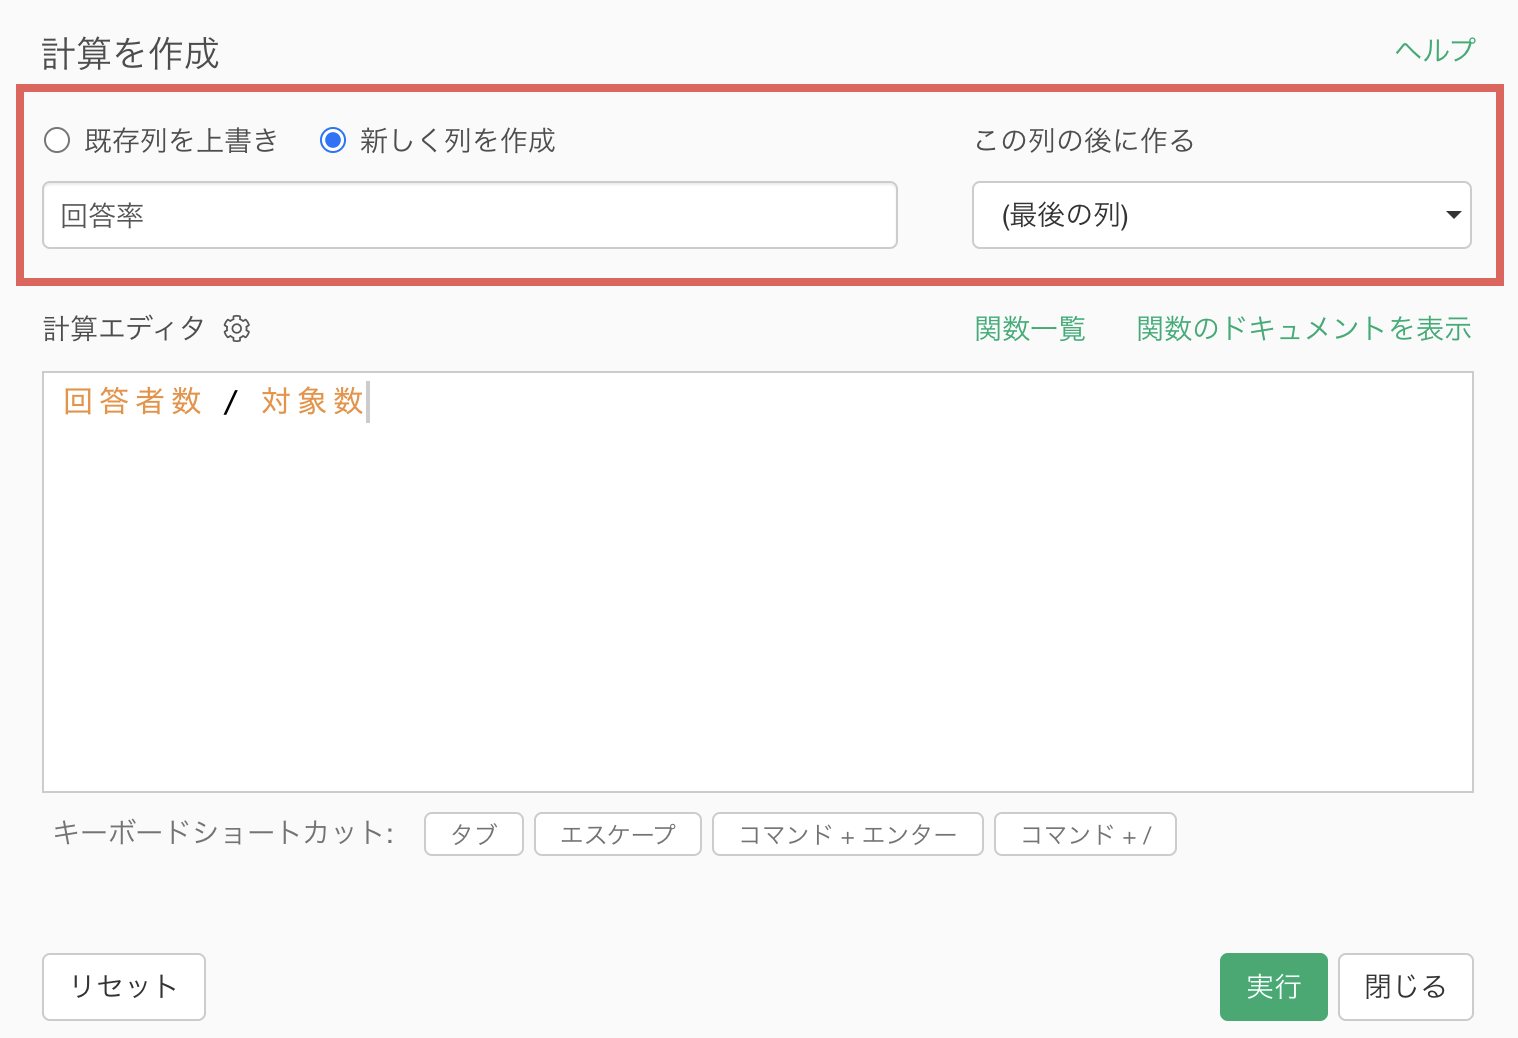Open 関数一覧 link
Viewport: 1518px width, 1038px height.
click(x=1030, y=328)
